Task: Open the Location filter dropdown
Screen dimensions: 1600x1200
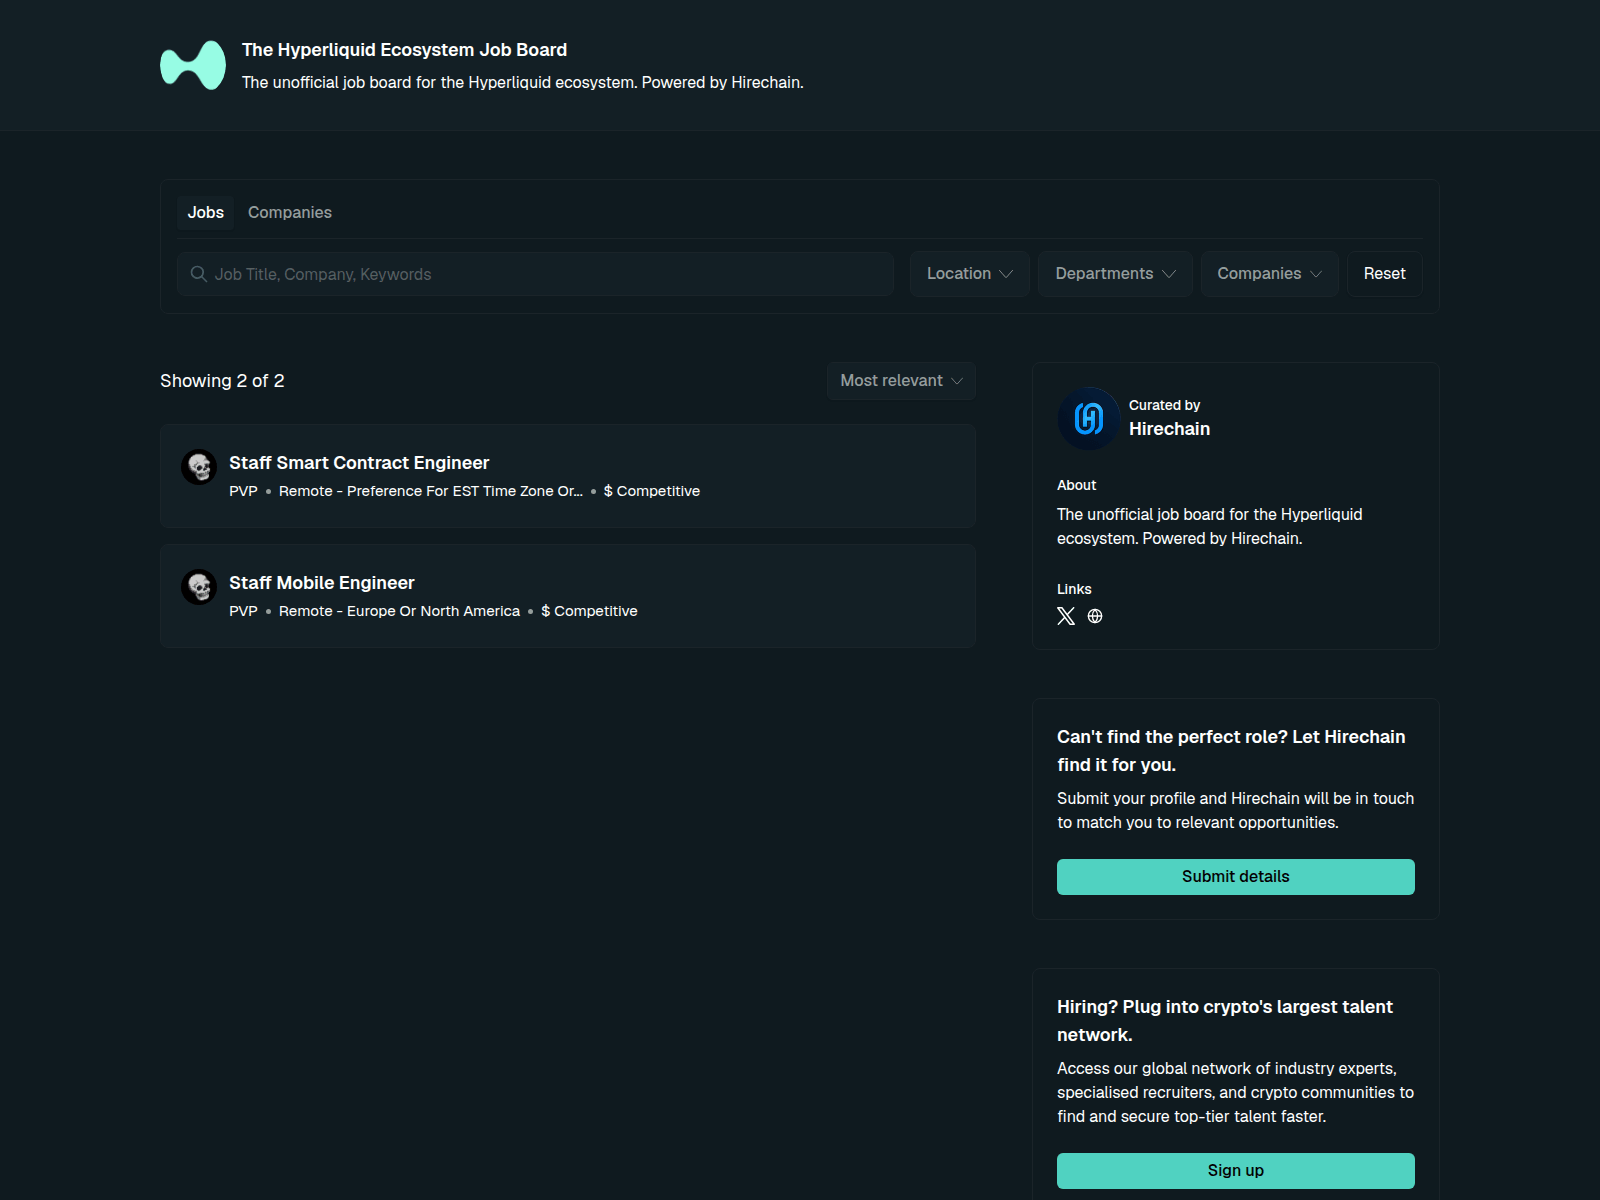Action: (968, 273)
